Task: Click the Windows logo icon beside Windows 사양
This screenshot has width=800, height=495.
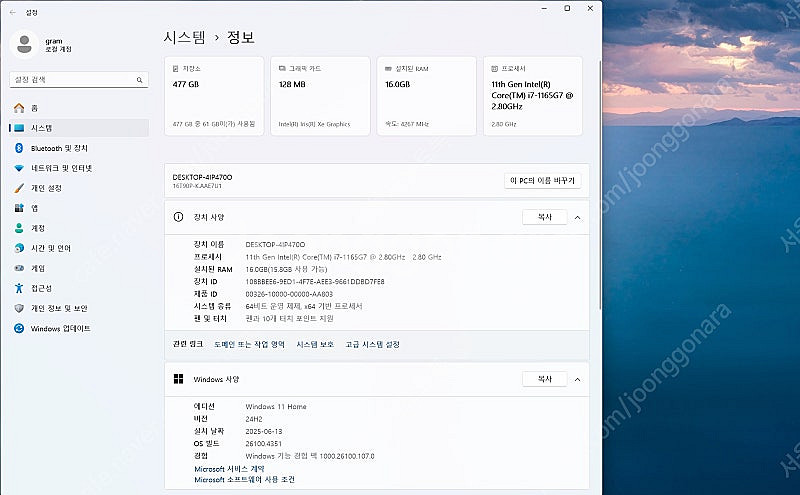Action: (178, 379)
